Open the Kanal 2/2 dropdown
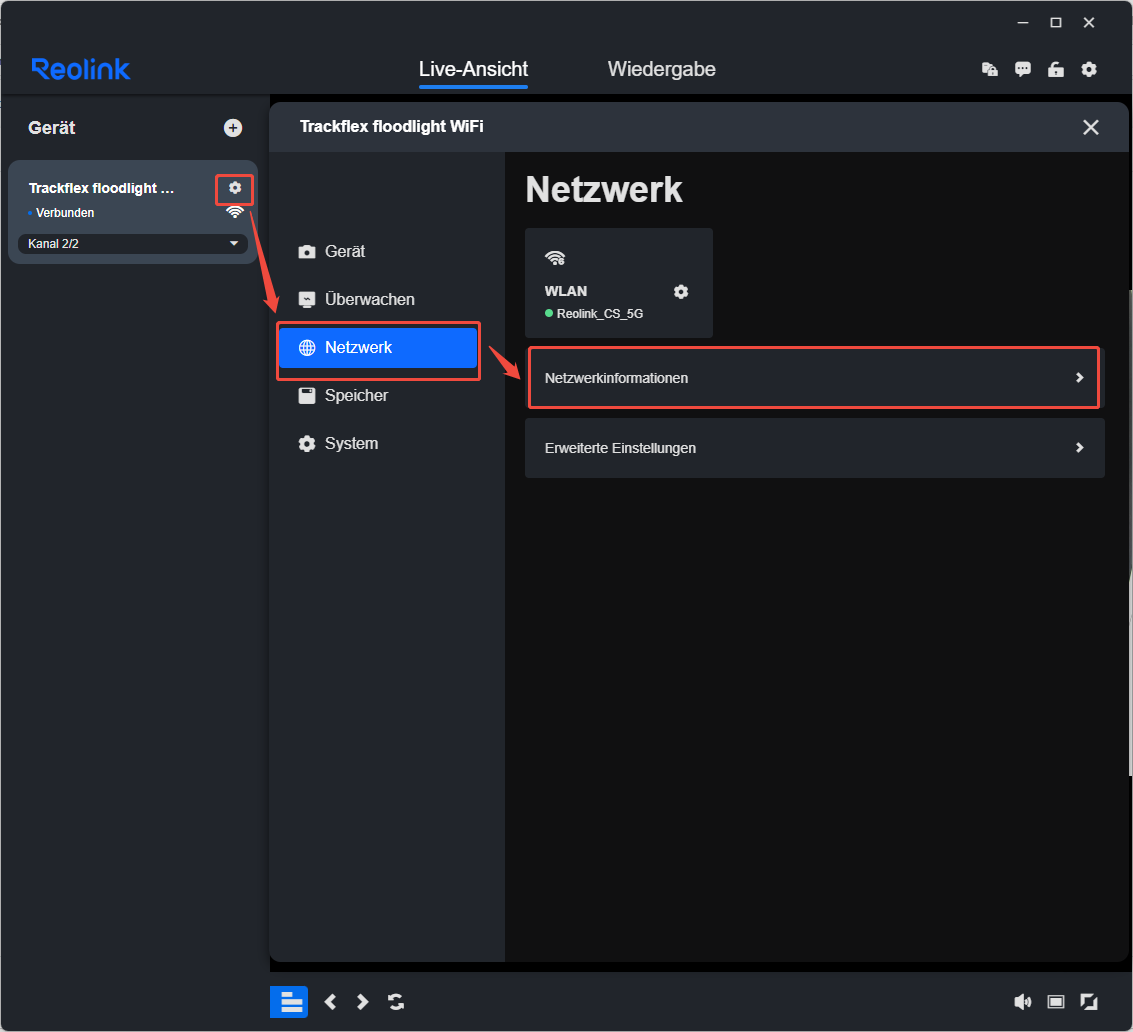The width and height of the screenshot is (1133, 1032). pyautogui.click(x=132, y=244)
